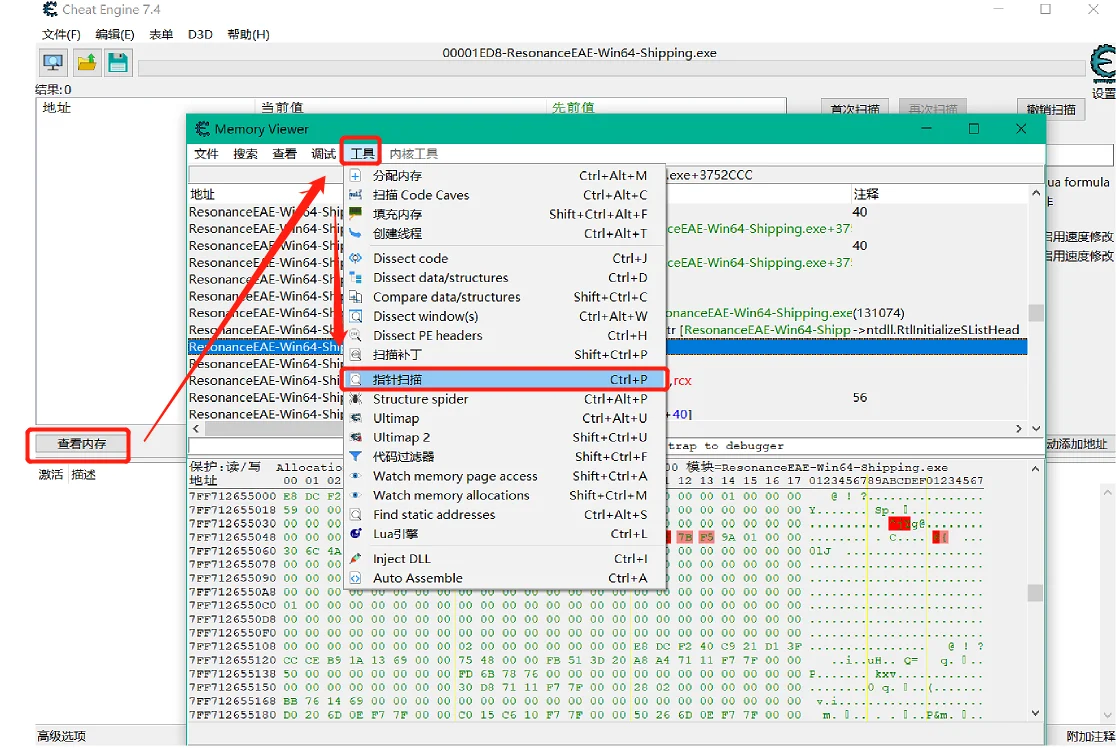
Task: Click the Dissect window(s) icon
Action: tap(356, 316)
